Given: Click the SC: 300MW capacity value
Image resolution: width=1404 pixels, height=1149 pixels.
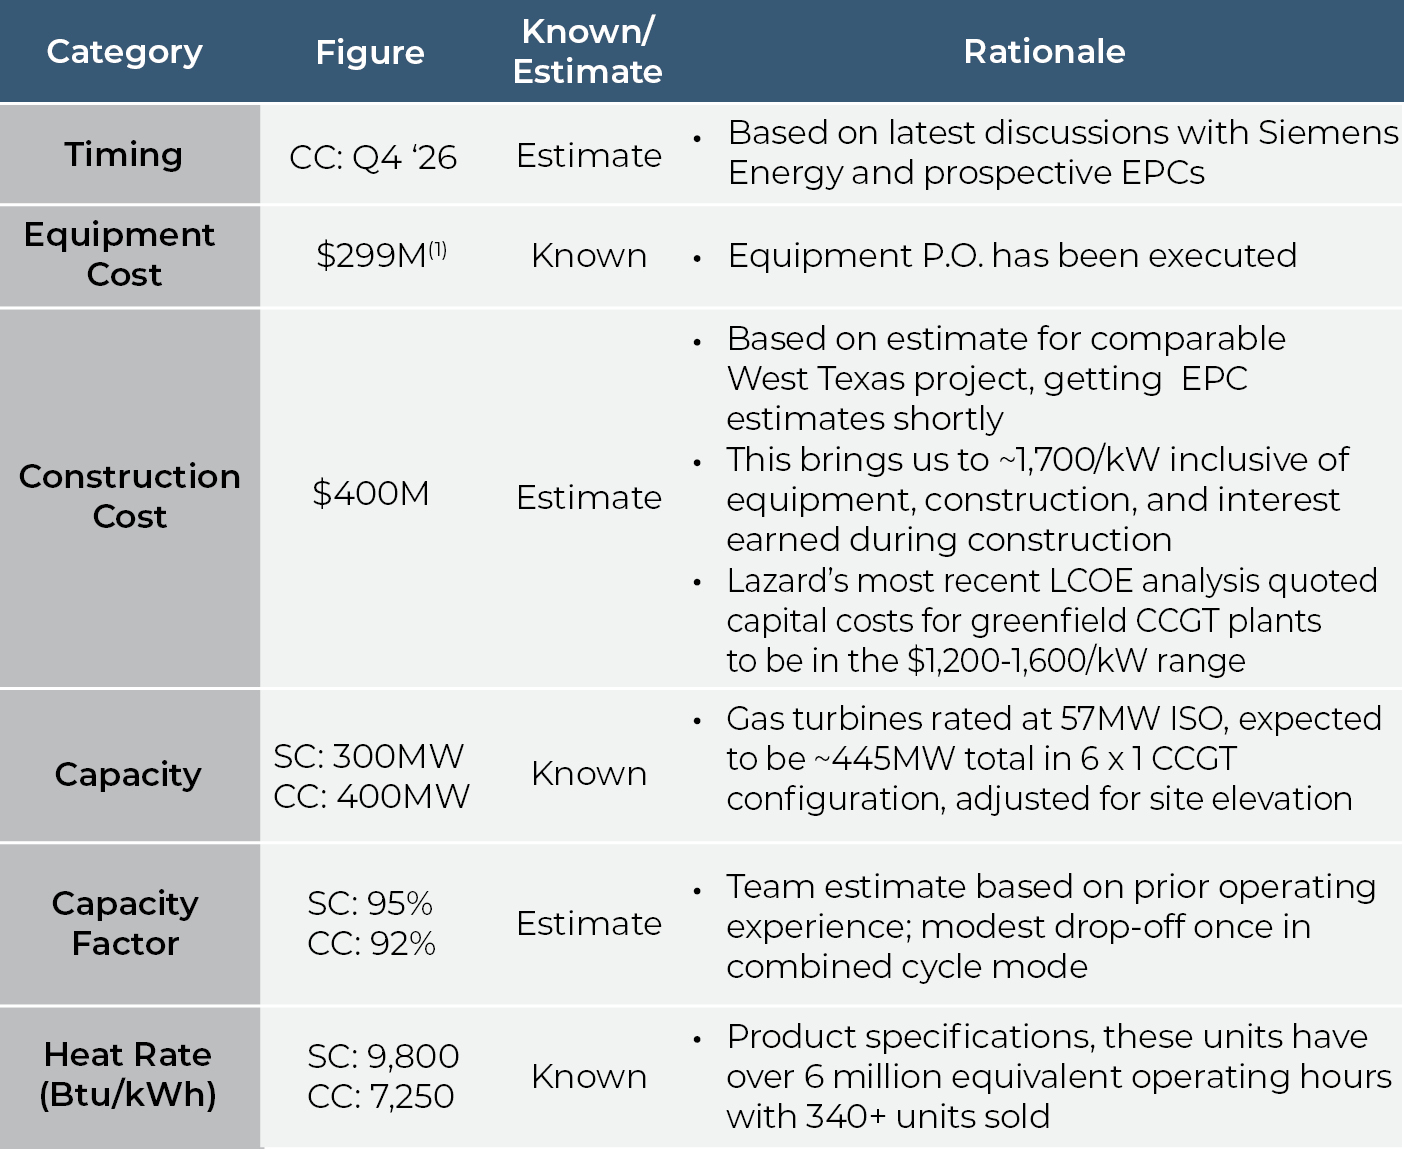Looking at the screenshot, I should [369, 756].
